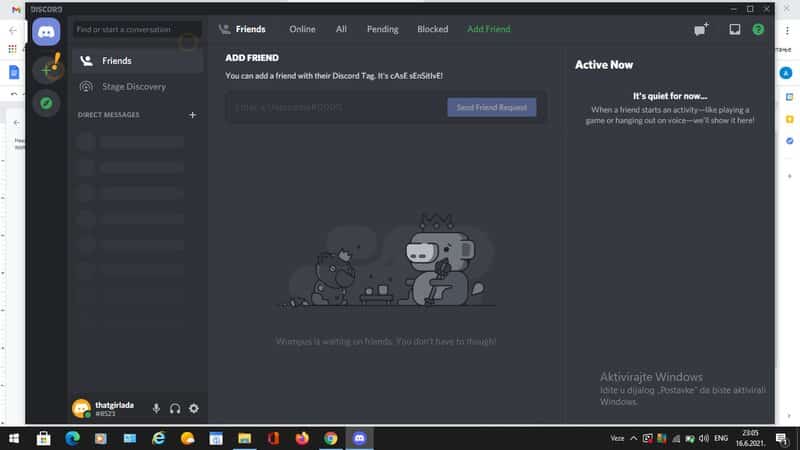Screen dimensions: 800x450
Task: Open the Pending tab
Action: click(x=383, y=29)
